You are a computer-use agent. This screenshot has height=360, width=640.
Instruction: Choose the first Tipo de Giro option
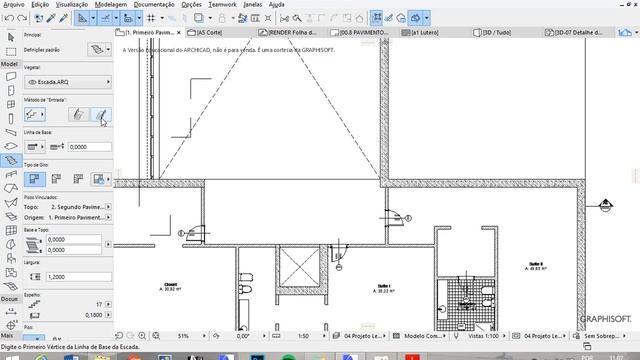click(35, 179)
